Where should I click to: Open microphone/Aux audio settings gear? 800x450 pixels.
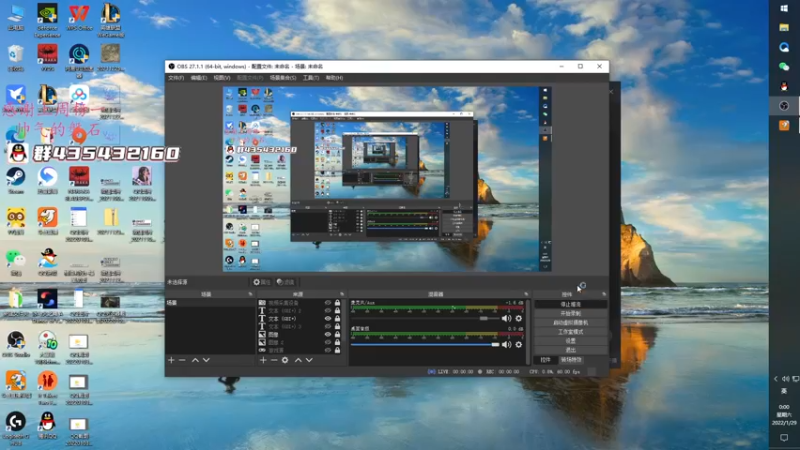(x=518, y=318)
